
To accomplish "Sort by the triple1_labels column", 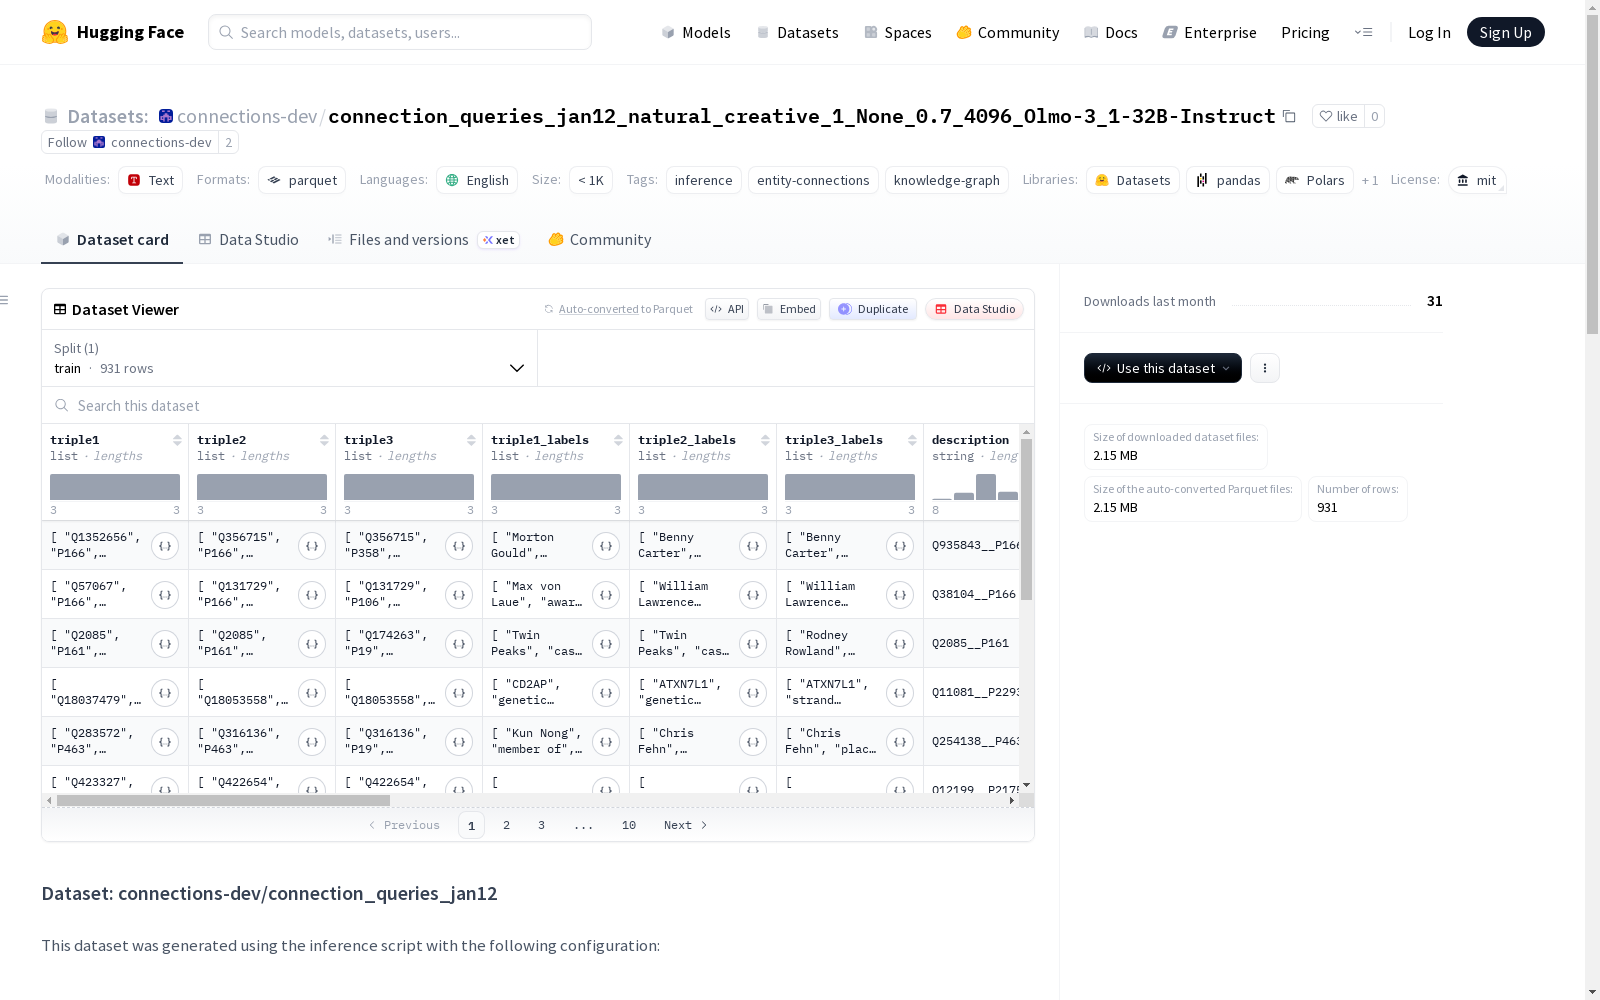I will coord(618,440).
